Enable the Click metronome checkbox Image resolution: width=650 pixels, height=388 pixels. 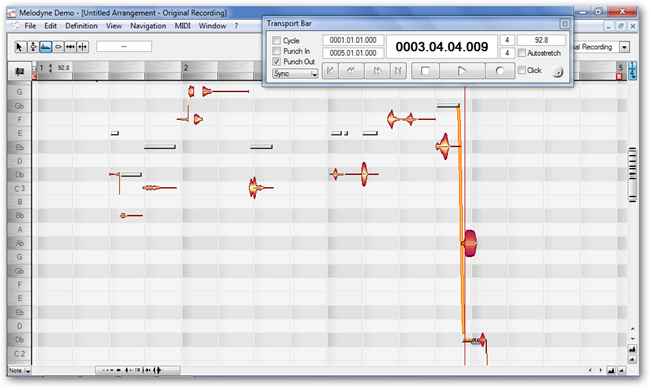pyautogui.click(x=522, y=70)
